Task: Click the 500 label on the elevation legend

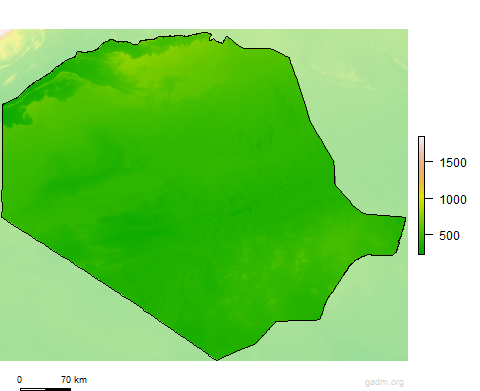Action: [x=449, y=236]
